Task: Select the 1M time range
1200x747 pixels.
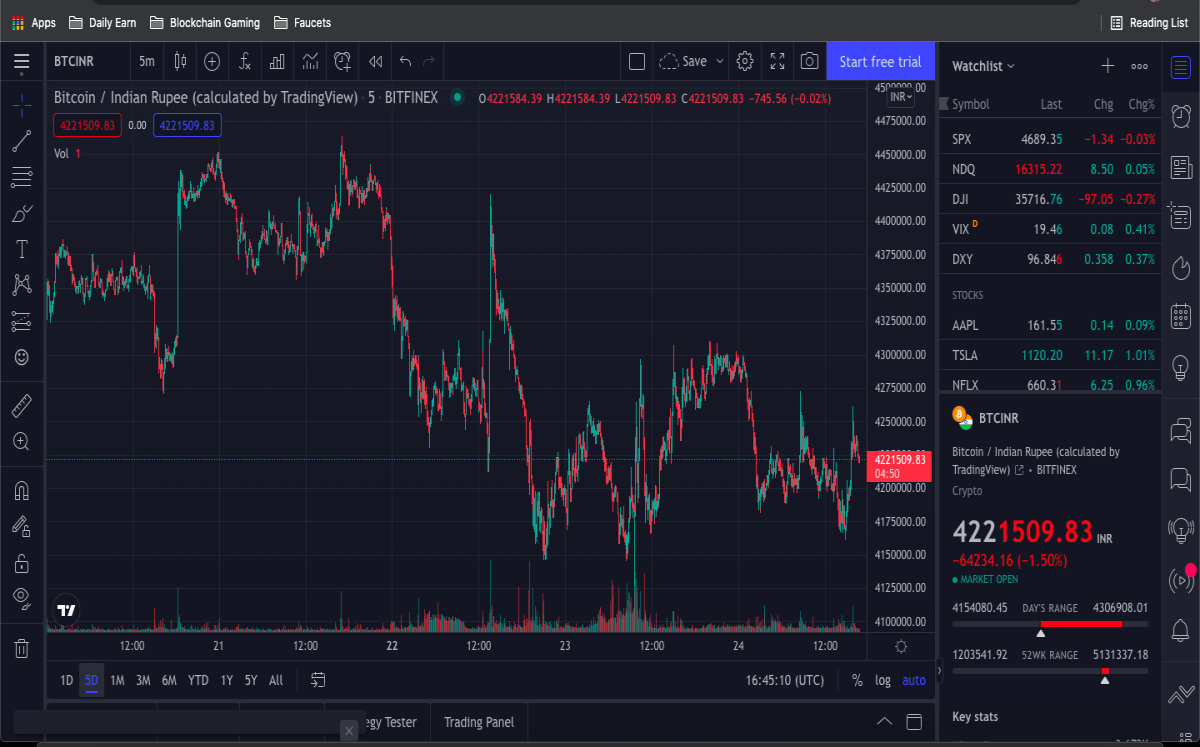Action: click(117, 681)
